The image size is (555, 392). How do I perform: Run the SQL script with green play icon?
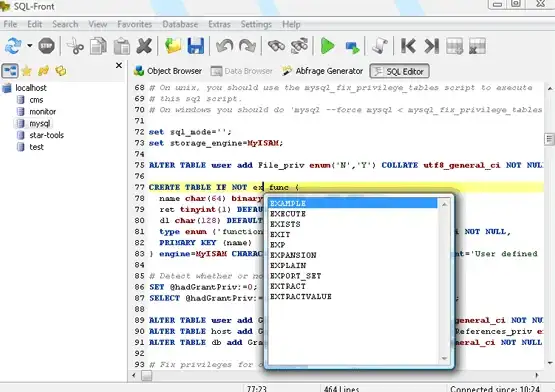pos(327,46)
